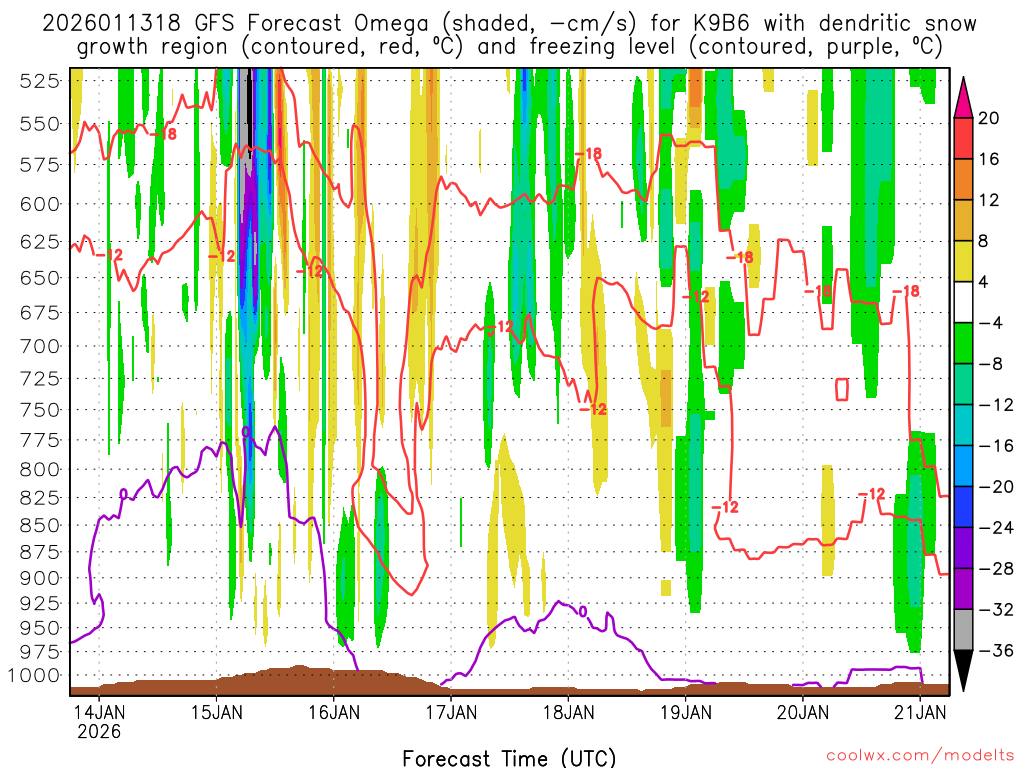This screenshot has width=1024, height=768.
Task: Select the 20JAN date label
Action: 803,712
